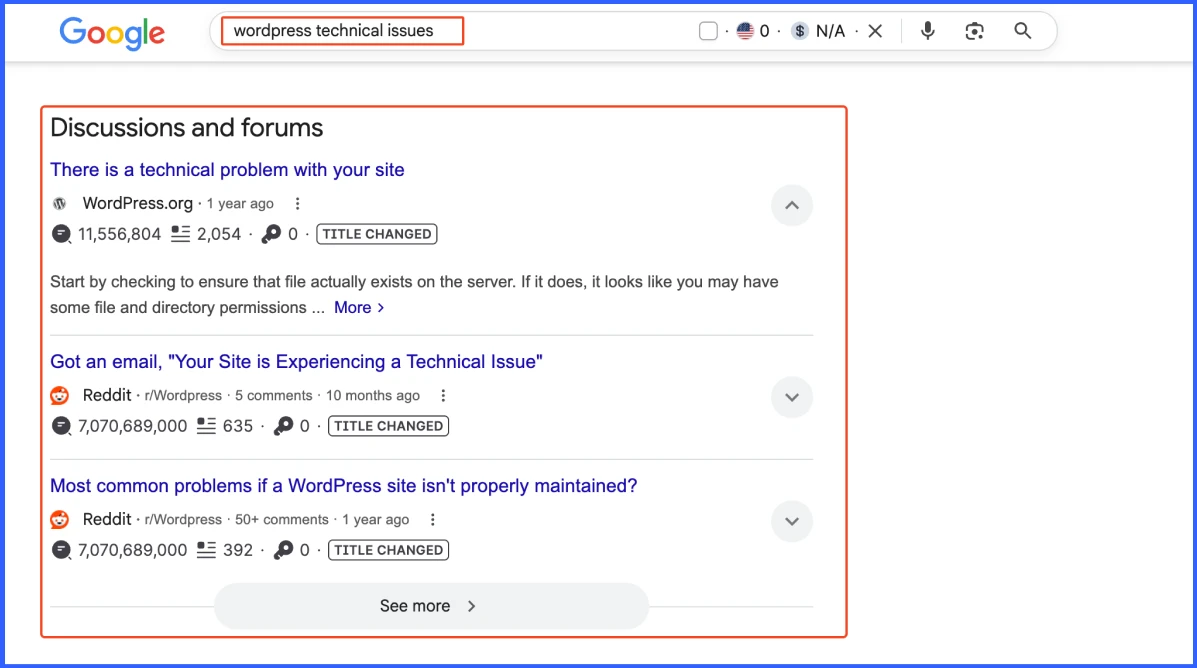The width and height of the screenshot is (1197, 668).
Task: Click the 'WordPress.org' source name
Action: pyautogui.click(x=137, y=204)
